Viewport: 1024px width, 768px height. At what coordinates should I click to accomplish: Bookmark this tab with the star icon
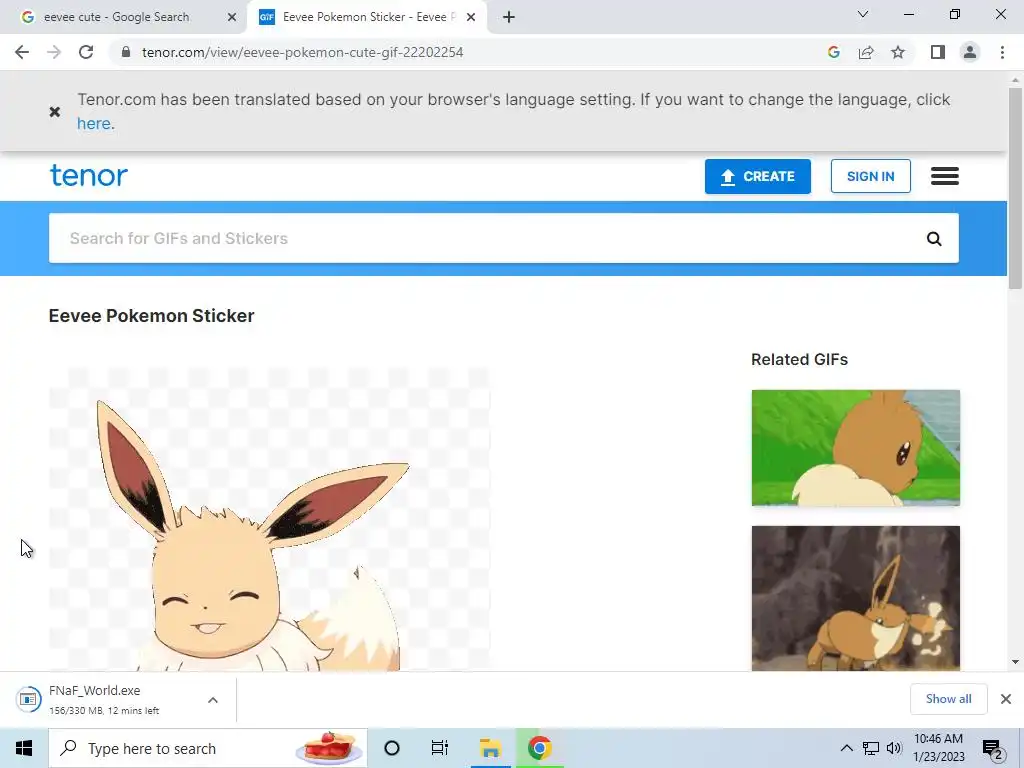[x=898, y=52]
